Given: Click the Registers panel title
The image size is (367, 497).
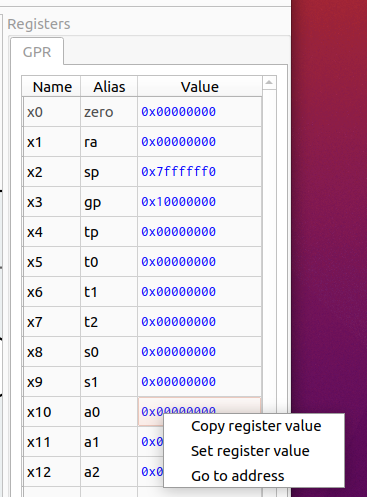Looking at the screenshot, I should pos(39,24).
